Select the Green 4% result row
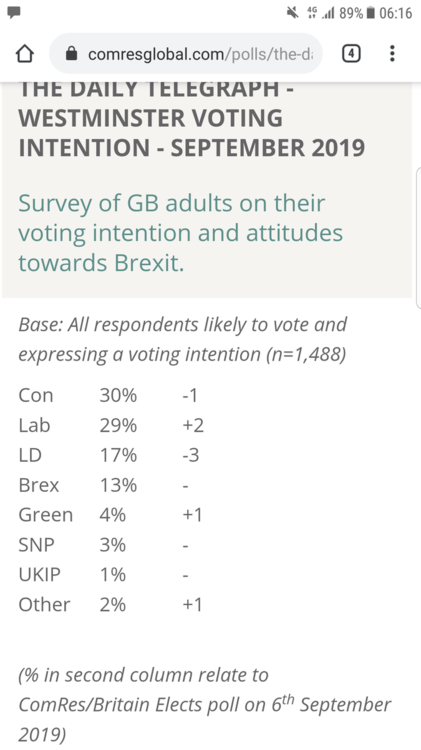421x750 pixels. 111,515
